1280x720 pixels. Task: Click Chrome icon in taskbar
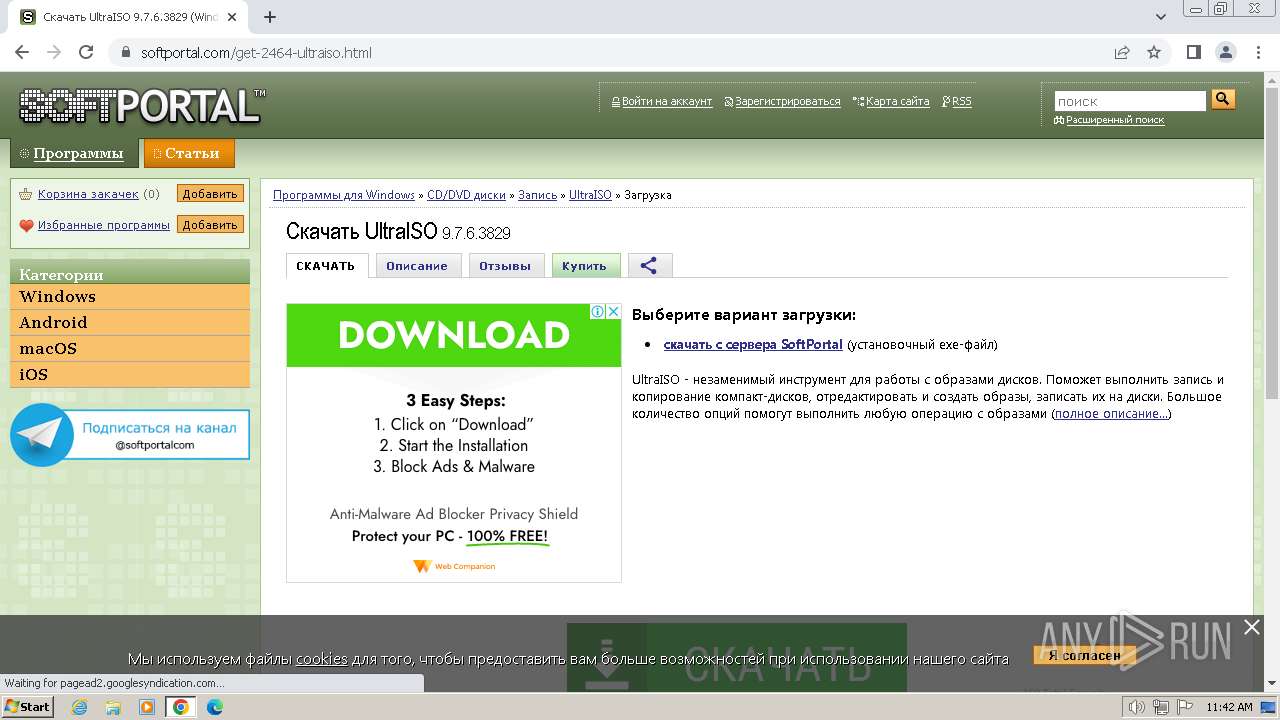[181, 707]
